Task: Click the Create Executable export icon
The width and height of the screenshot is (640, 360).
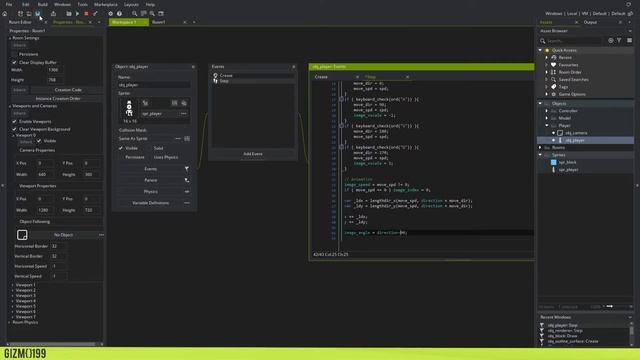Action: tap(53, 14)
